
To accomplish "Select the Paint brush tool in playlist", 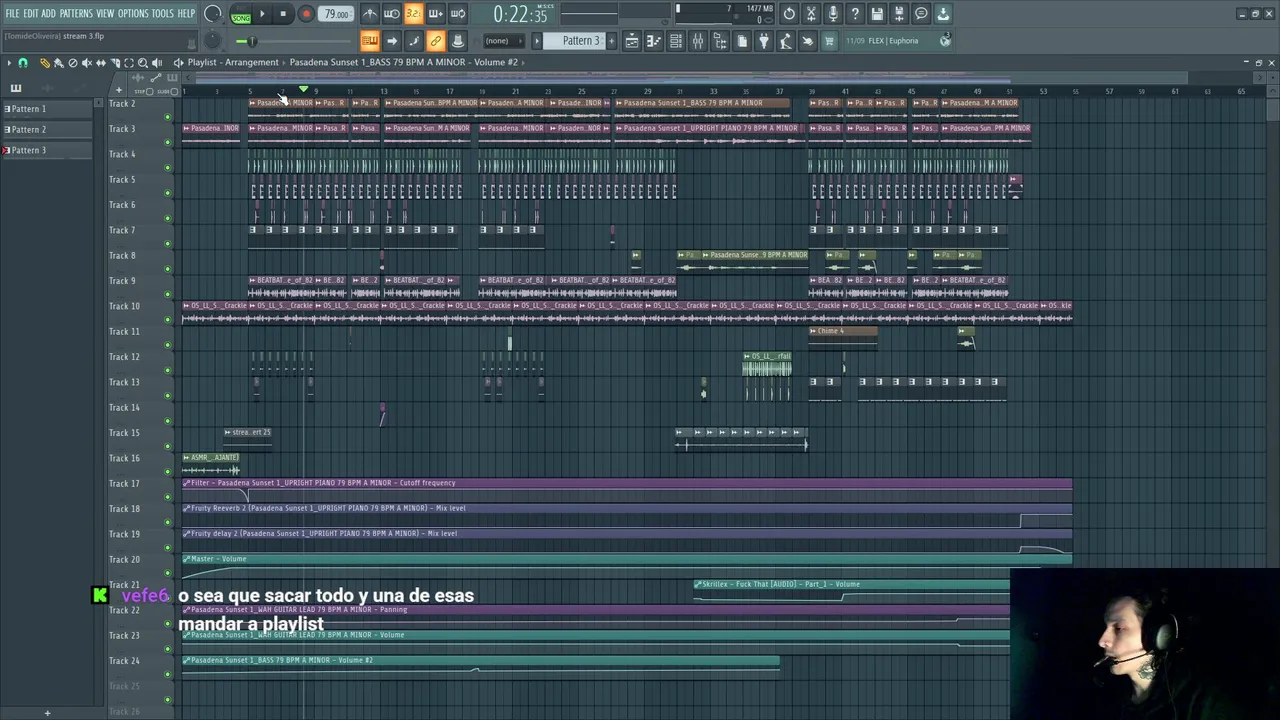I will [59, 62].
